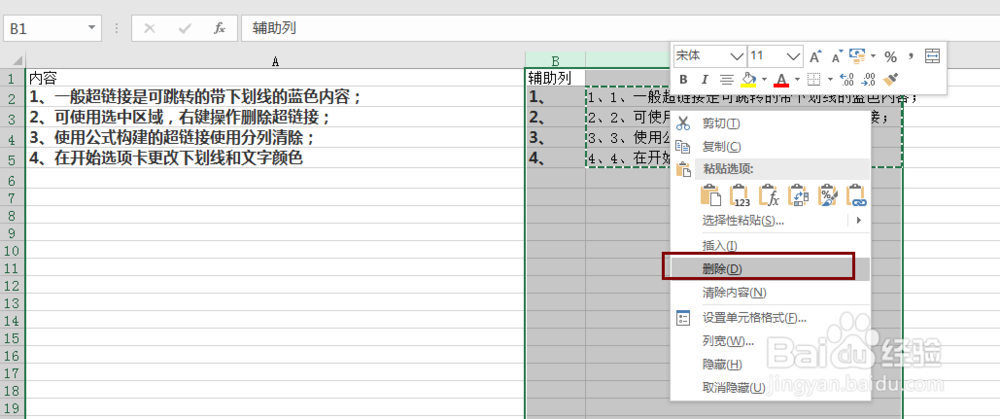Select the column B header

point(555,61)
